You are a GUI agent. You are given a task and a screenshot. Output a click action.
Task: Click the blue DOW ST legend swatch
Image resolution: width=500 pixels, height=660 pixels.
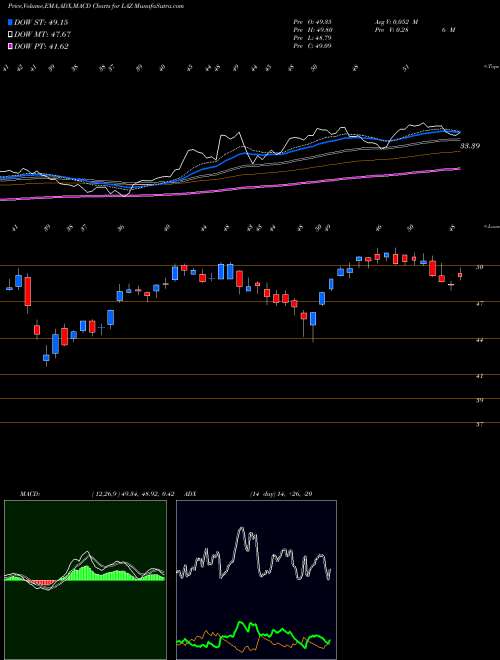[x=11, y=22]
